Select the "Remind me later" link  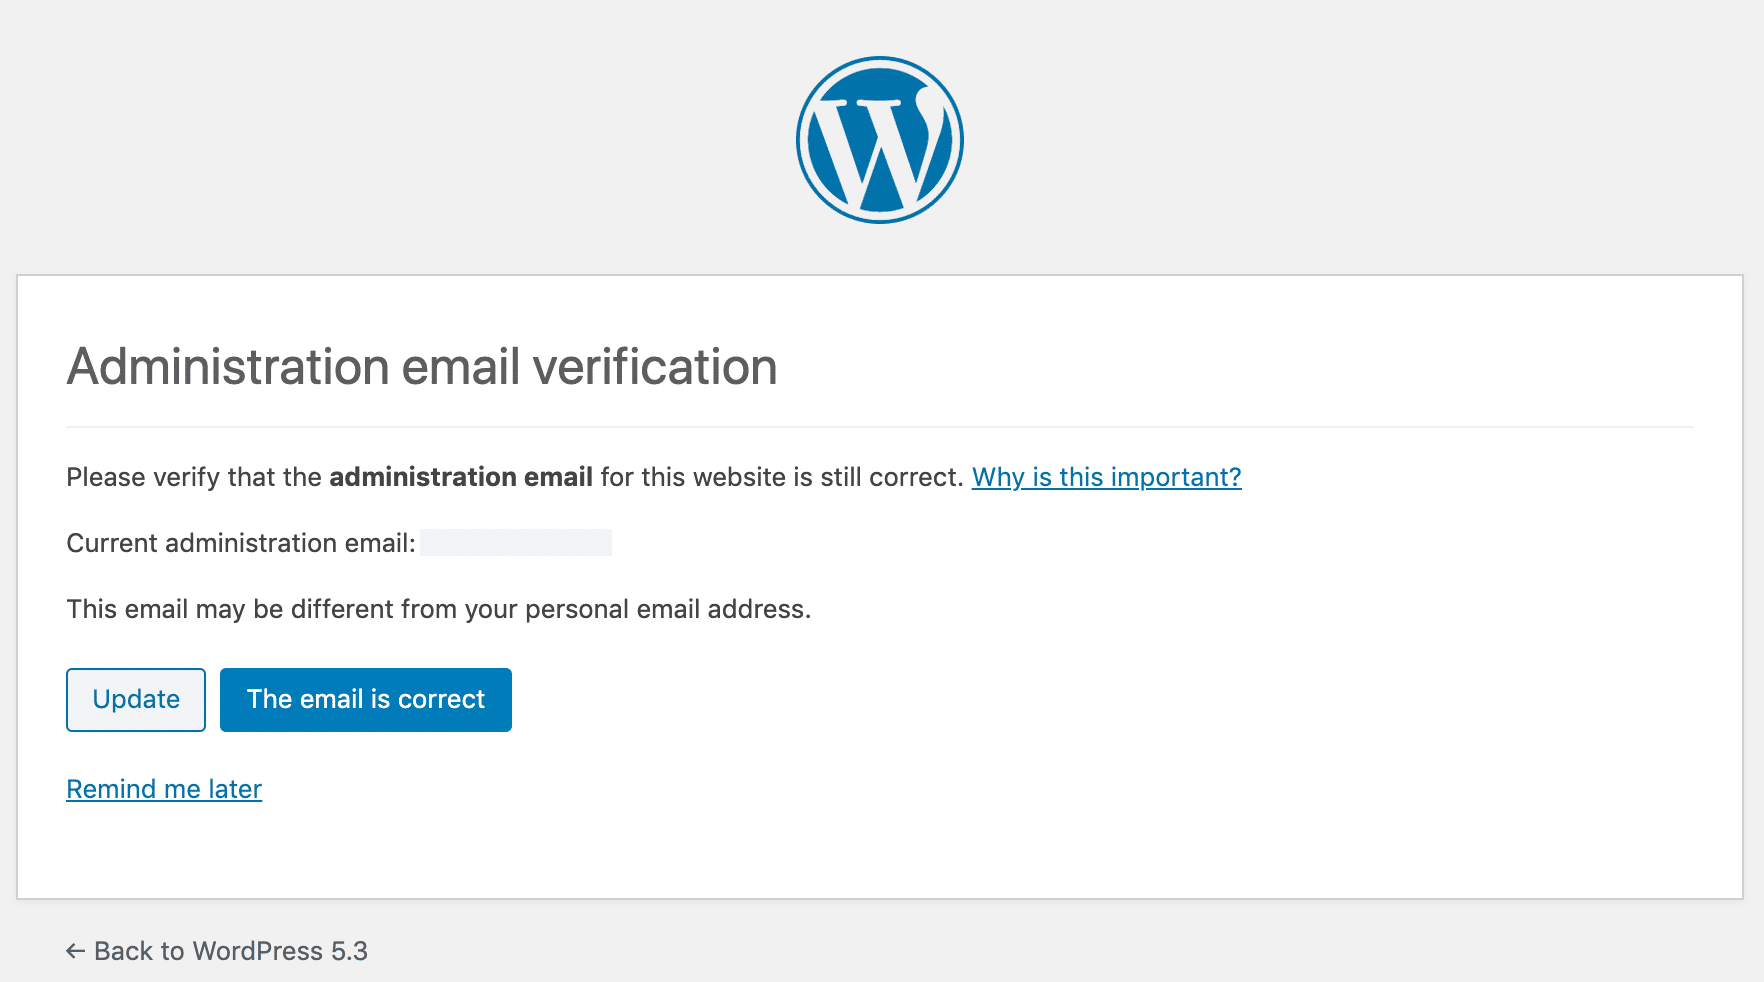[164, 789]
